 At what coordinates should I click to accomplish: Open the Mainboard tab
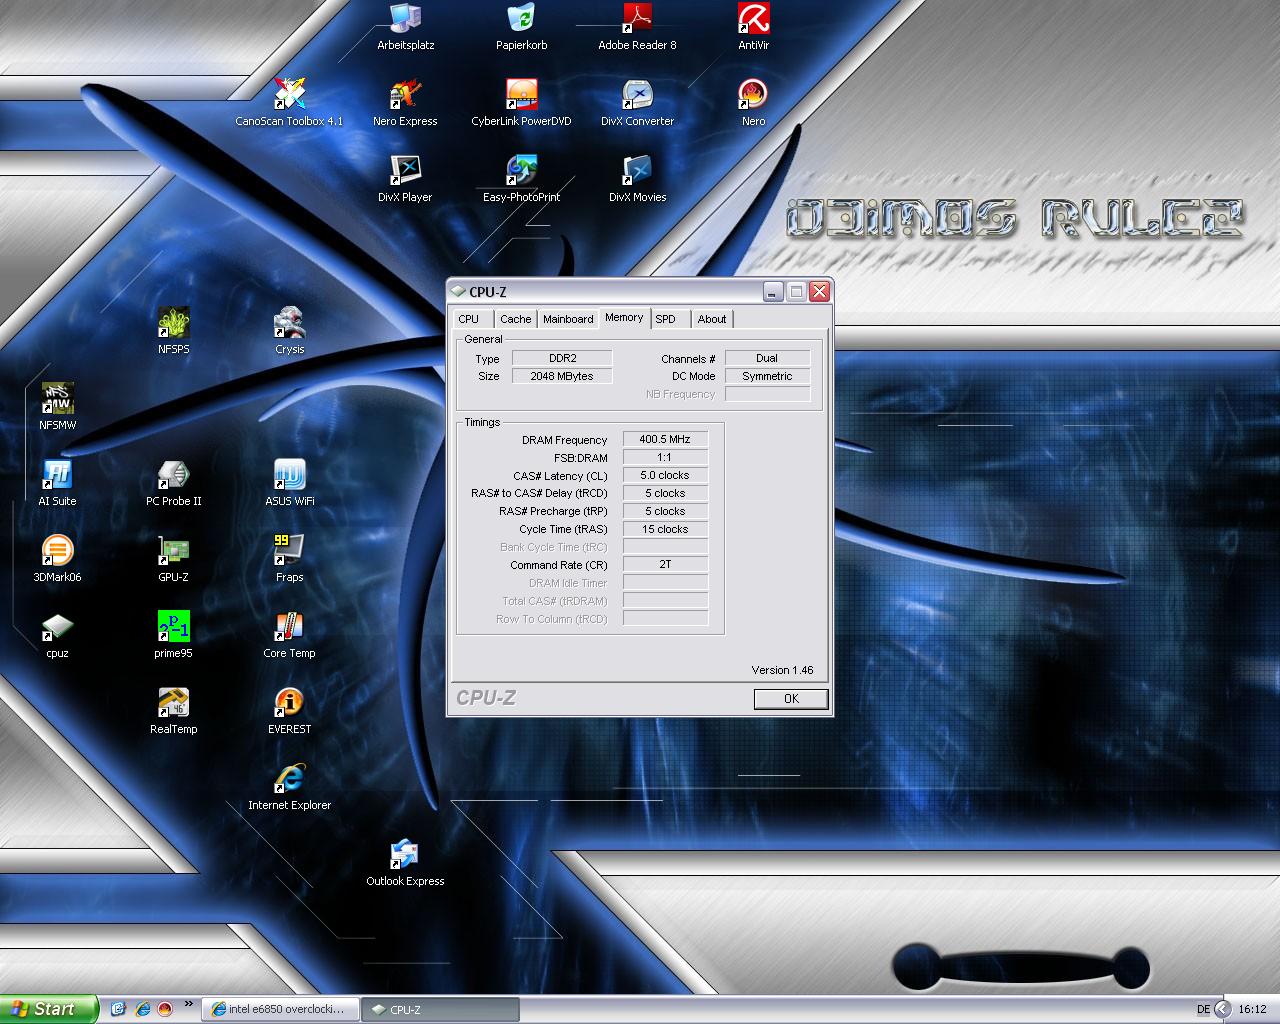pos(568,319)
